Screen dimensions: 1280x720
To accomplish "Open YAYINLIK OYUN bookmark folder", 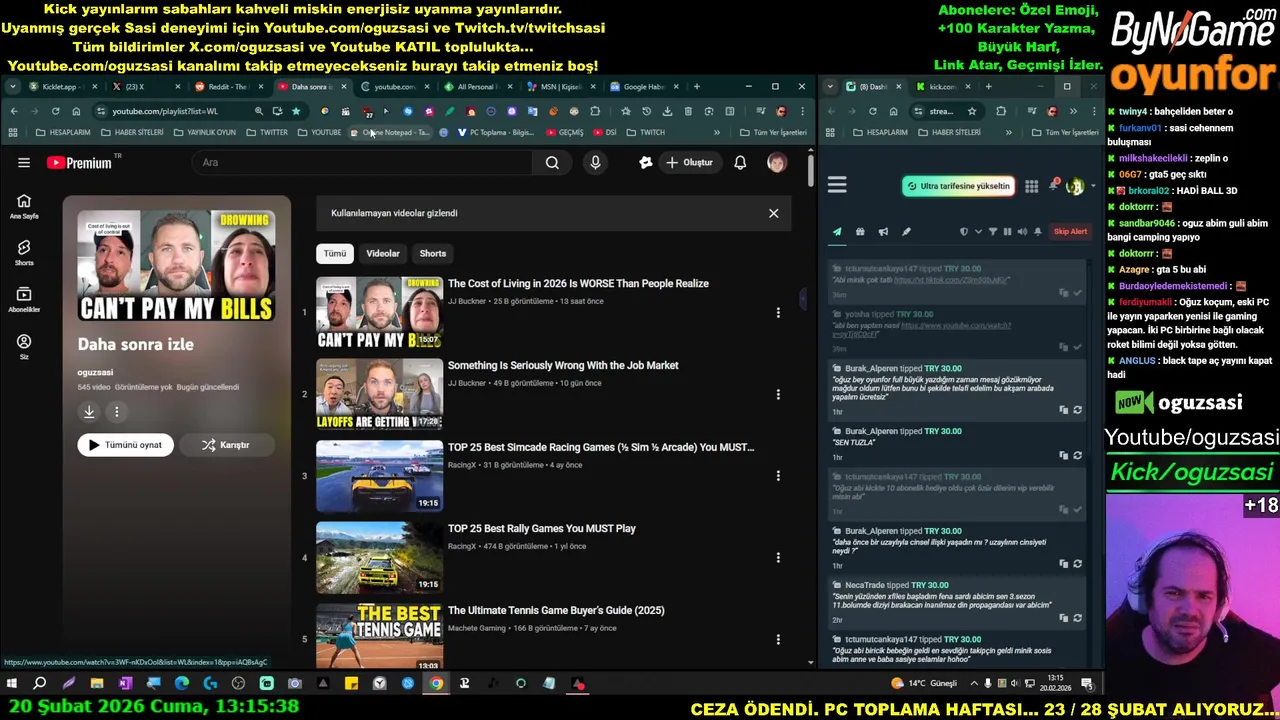I will (x=205, y=132).
